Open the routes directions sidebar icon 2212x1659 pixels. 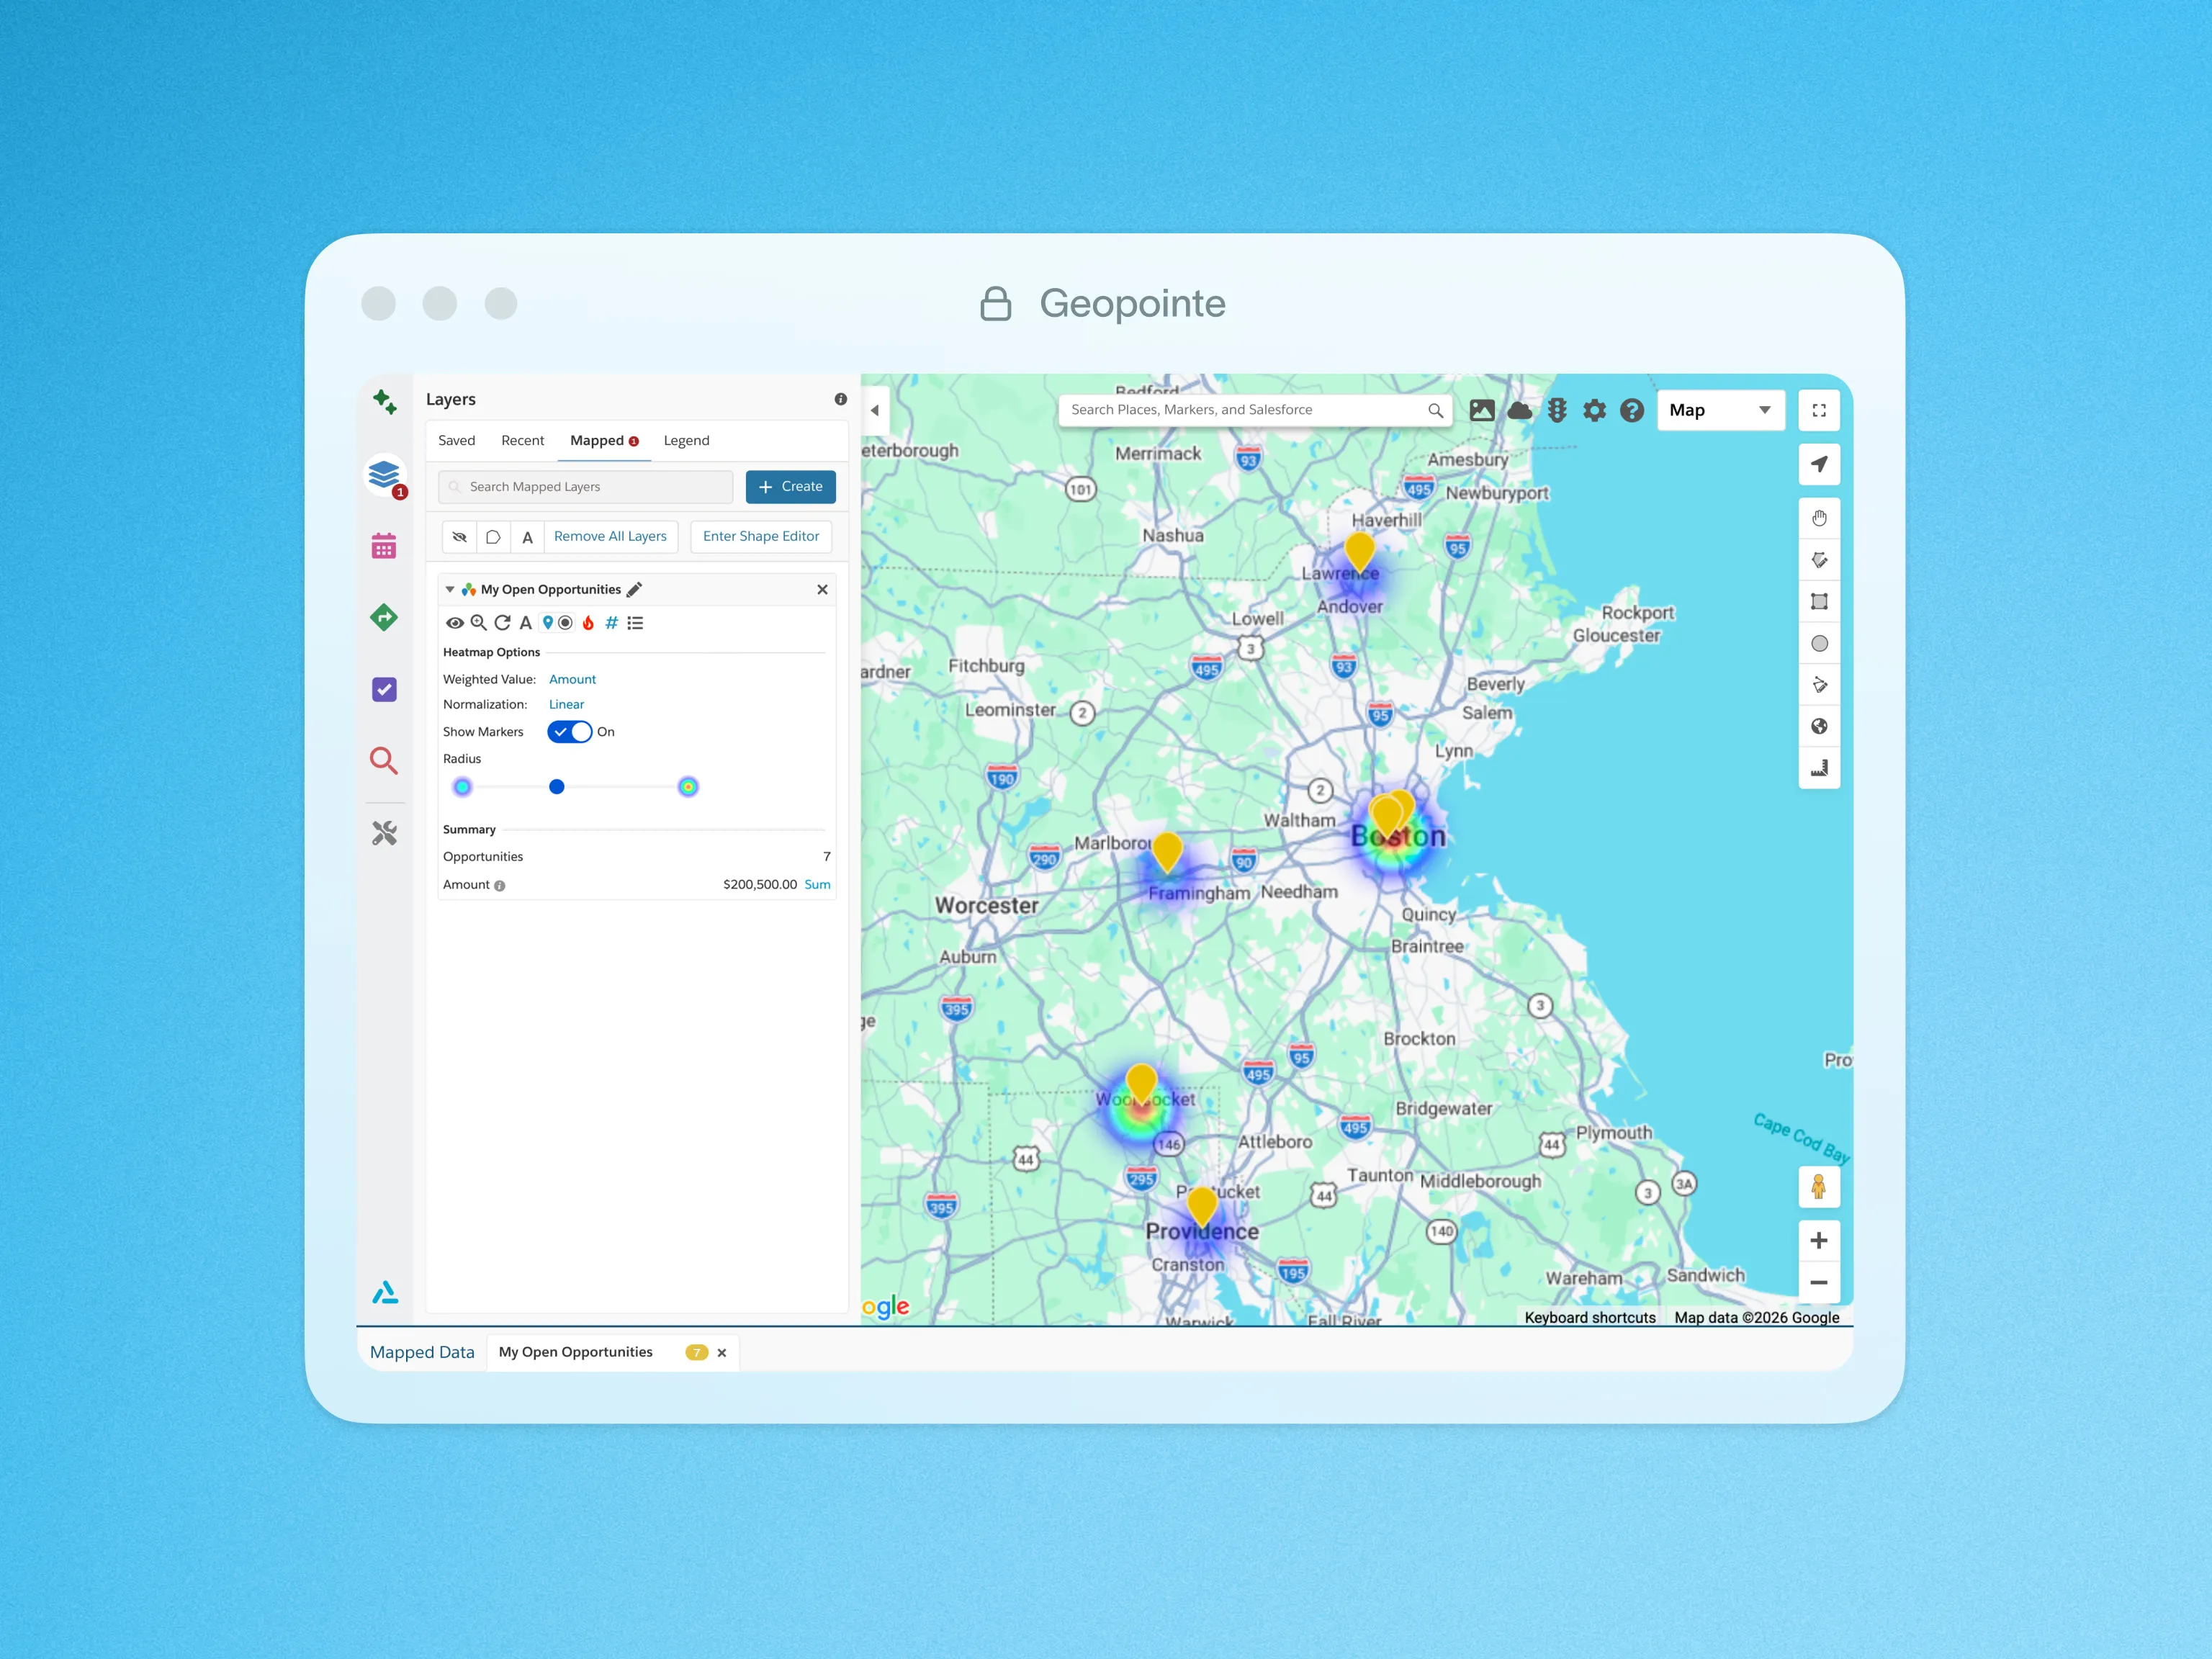pyautogui.click(x=384, y=618)
